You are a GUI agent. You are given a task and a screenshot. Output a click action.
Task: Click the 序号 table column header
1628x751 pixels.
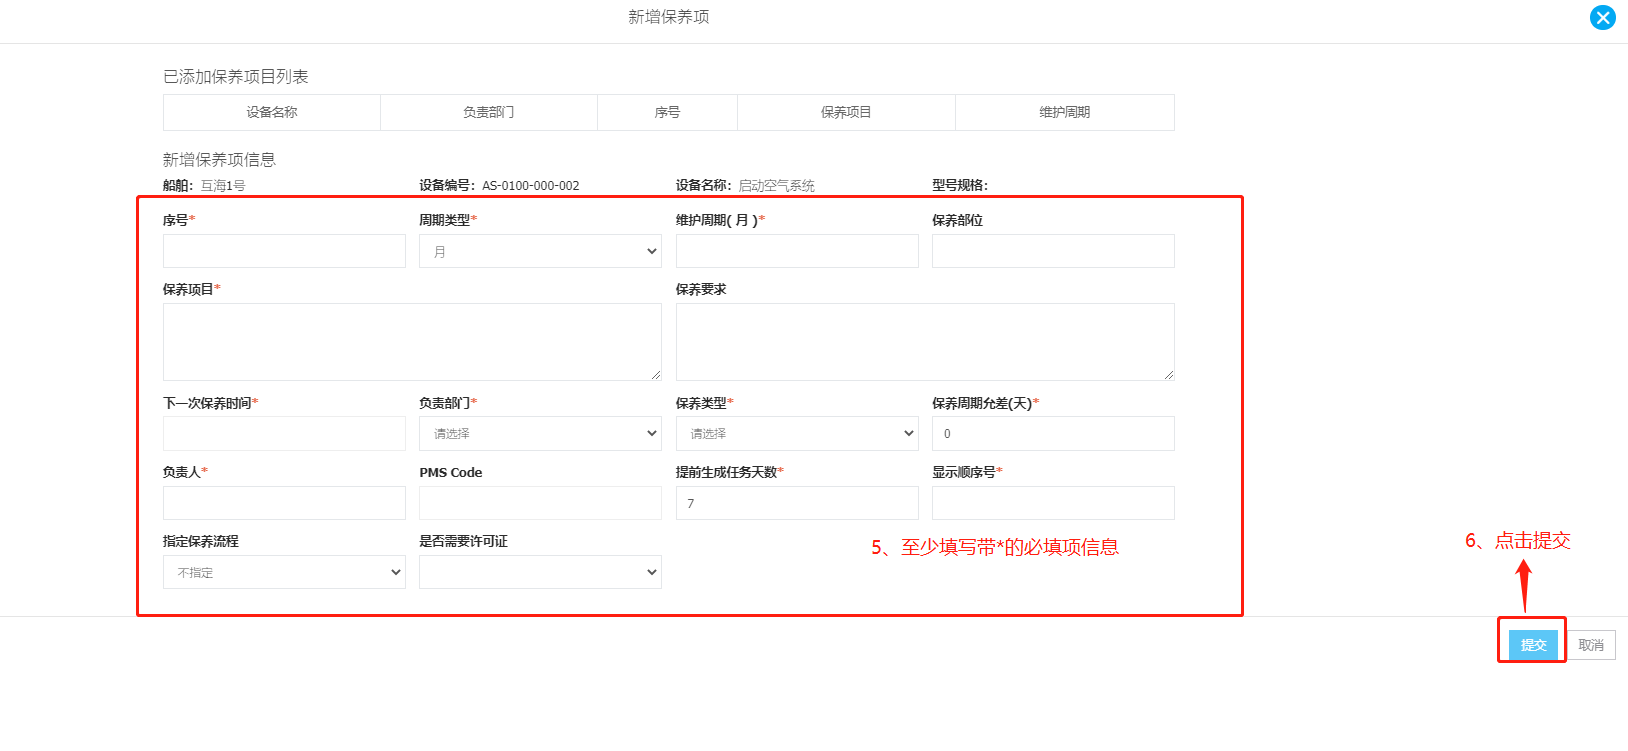667,112
